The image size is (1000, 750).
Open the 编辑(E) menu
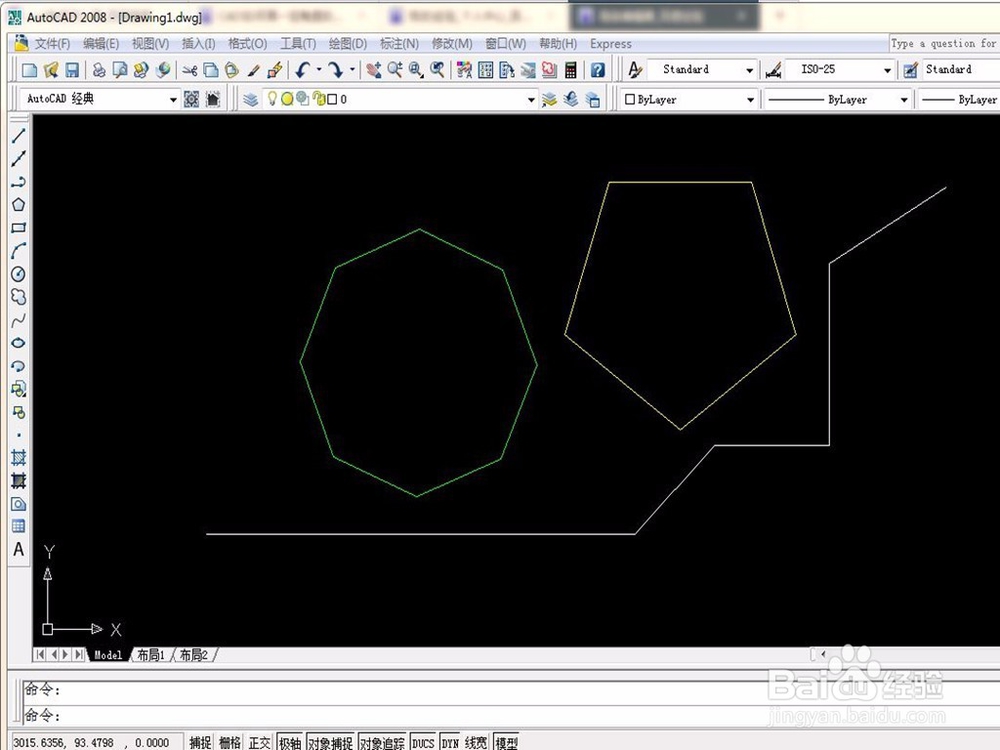(x=101, y=43)
